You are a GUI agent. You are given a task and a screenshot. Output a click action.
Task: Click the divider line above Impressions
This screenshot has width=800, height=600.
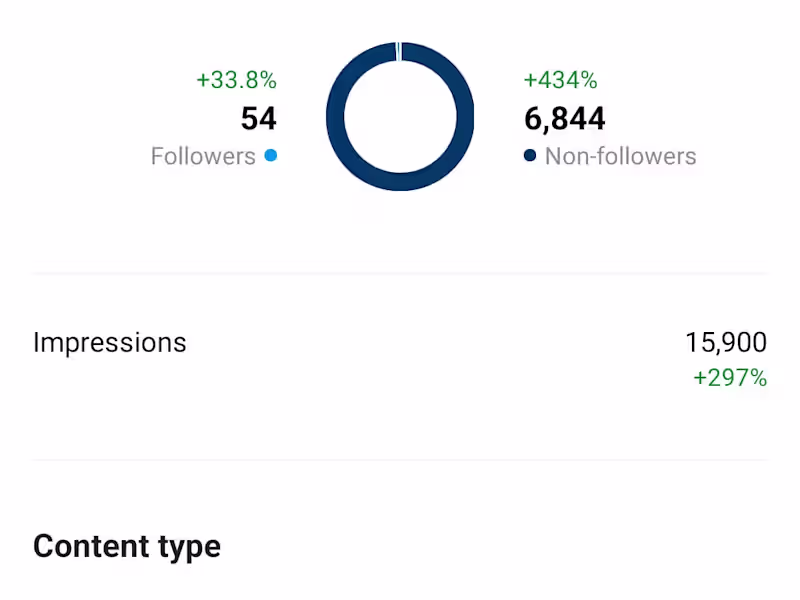pos(400,273)
